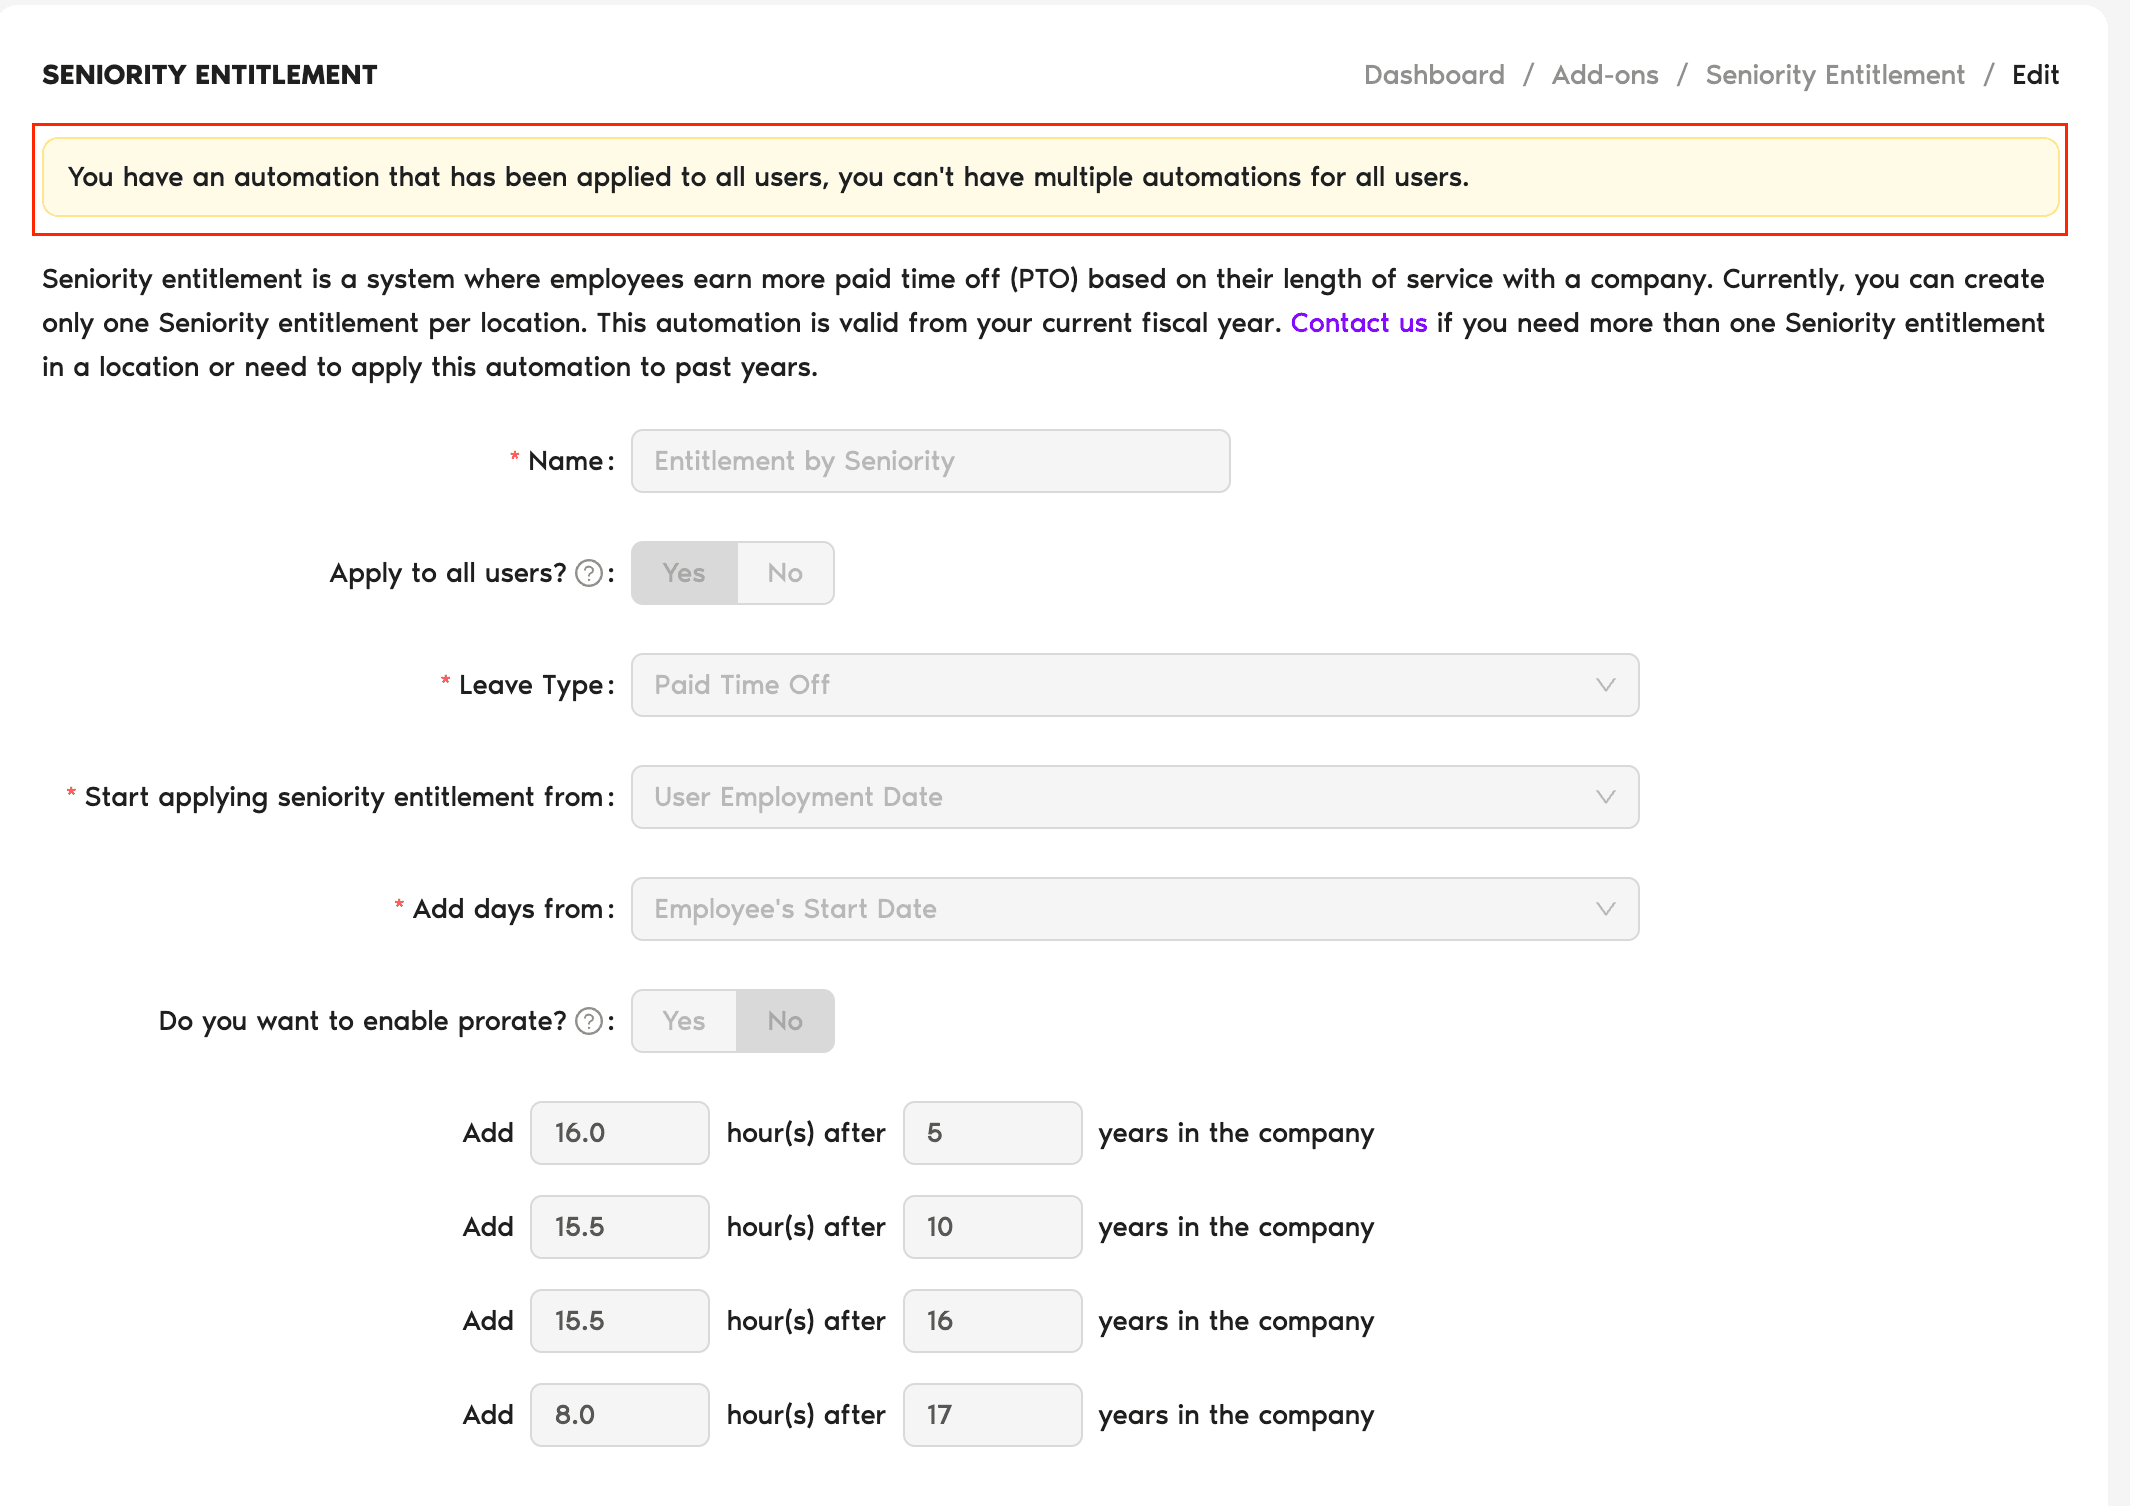This screenshot has width=2130, height=1506.
Task: Click the 17 years input field
Action: pyautogui.click(x=991, y=1415)
